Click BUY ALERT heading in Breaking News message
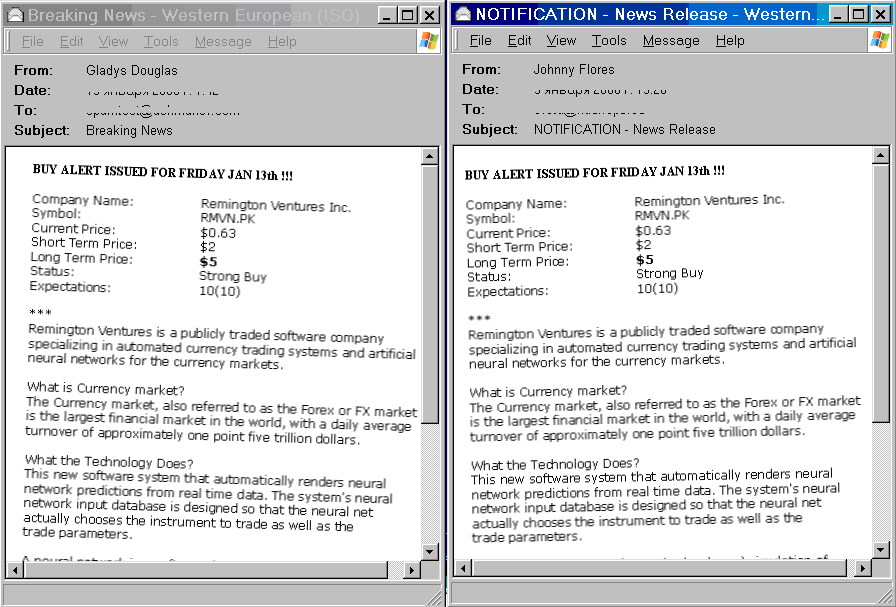This screenshot has width=896, height=607. point(163,172)
